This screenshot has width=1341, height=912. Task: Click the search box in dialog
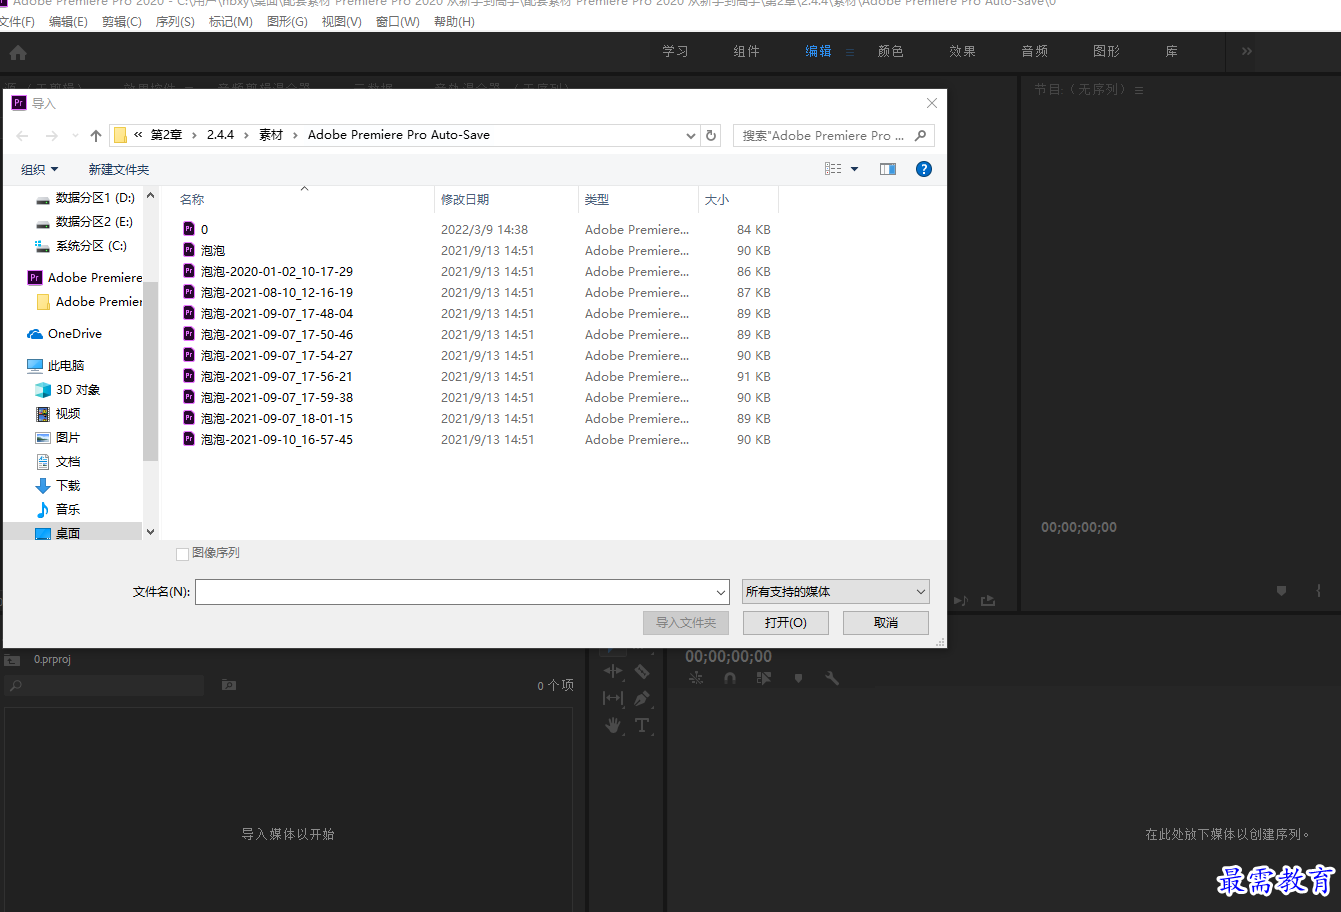pyautogui.click(x=834, y=135)
